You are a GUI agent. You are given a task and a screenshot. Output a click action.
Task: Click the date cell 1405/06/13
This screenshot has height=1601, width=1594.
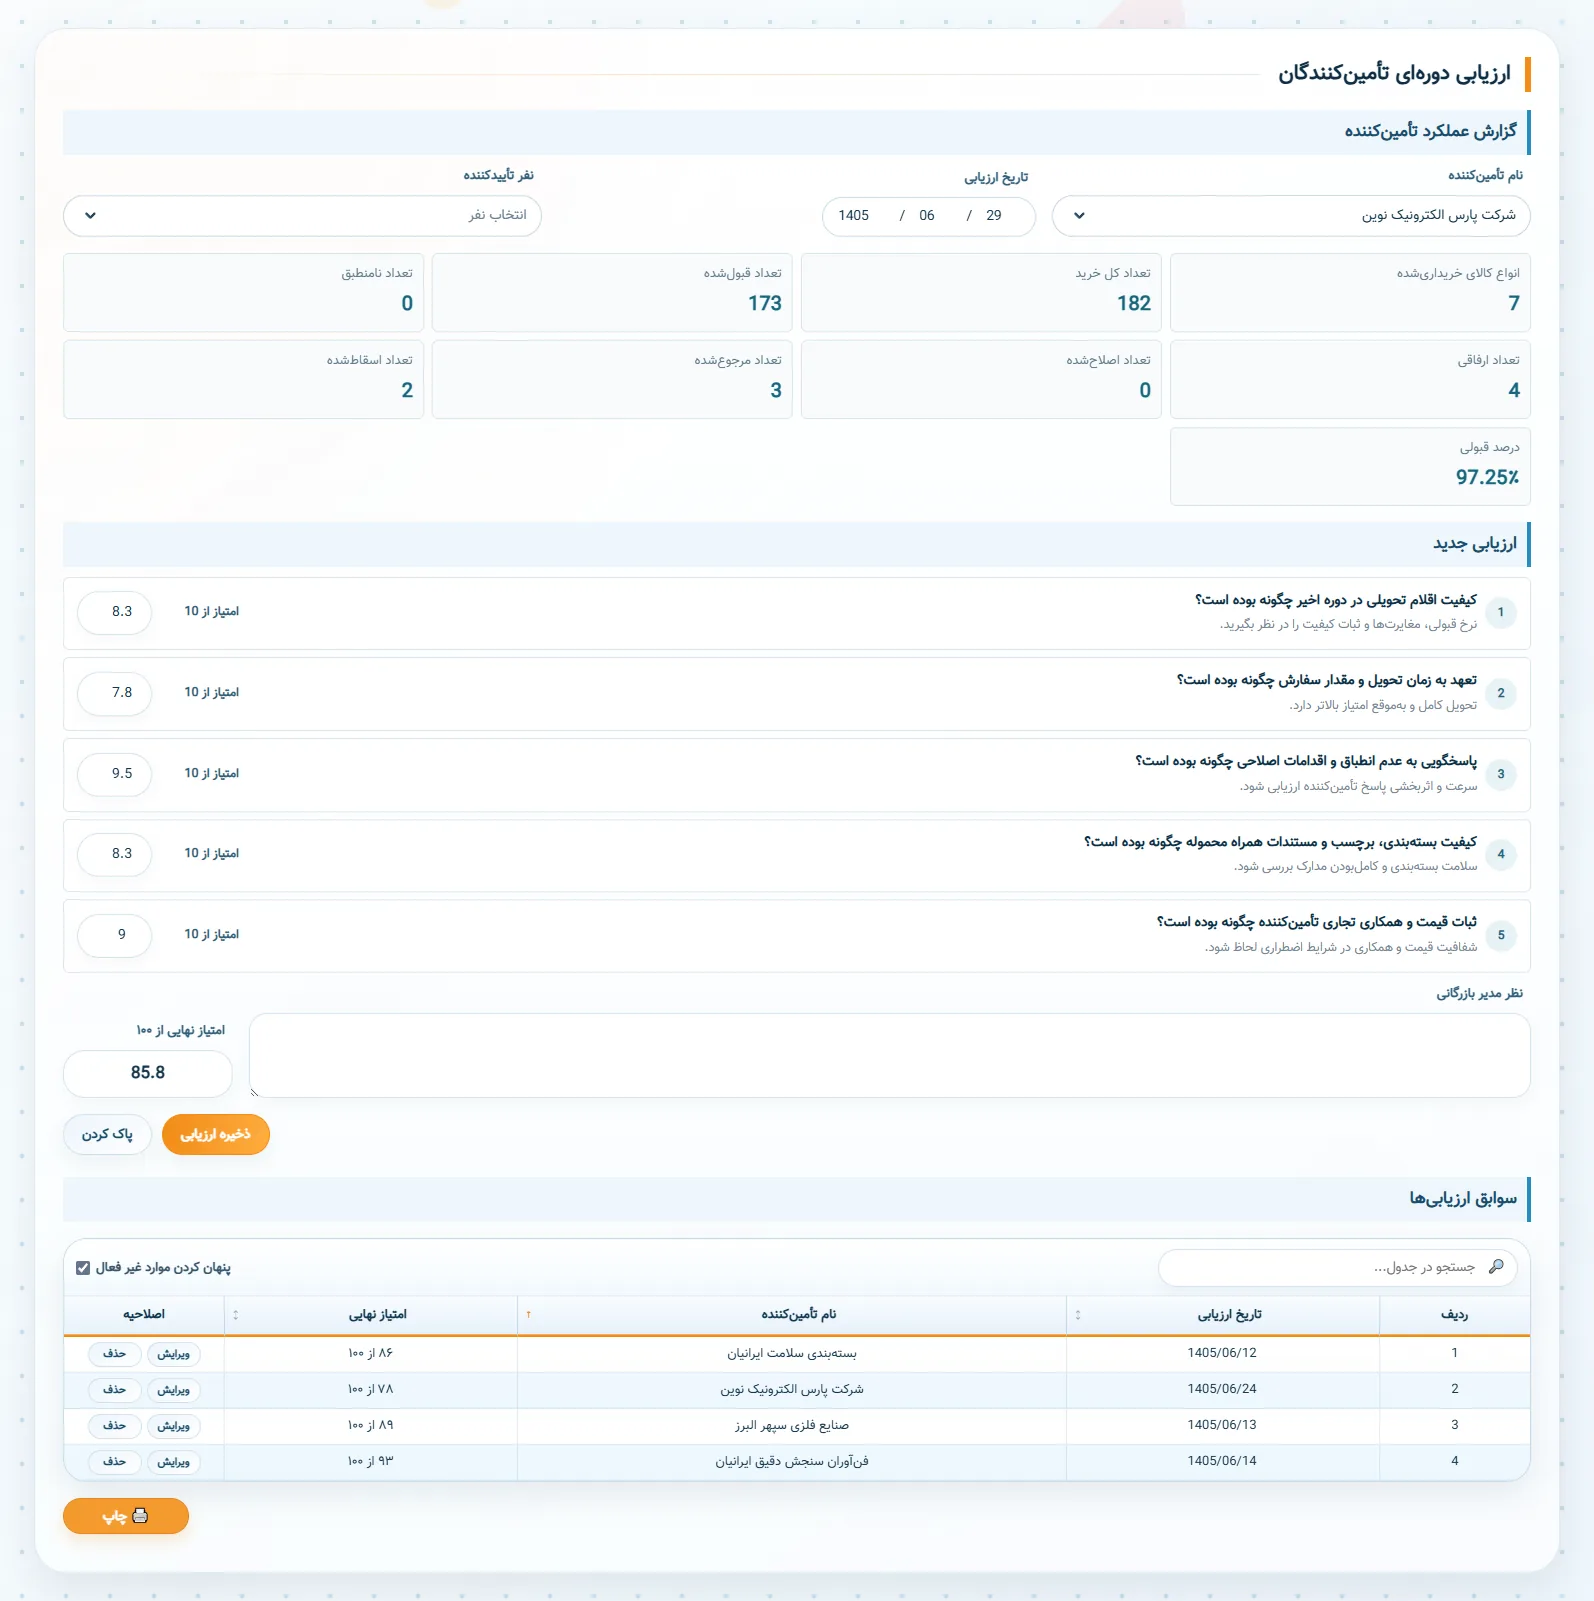click(x=1222, y=1425)
